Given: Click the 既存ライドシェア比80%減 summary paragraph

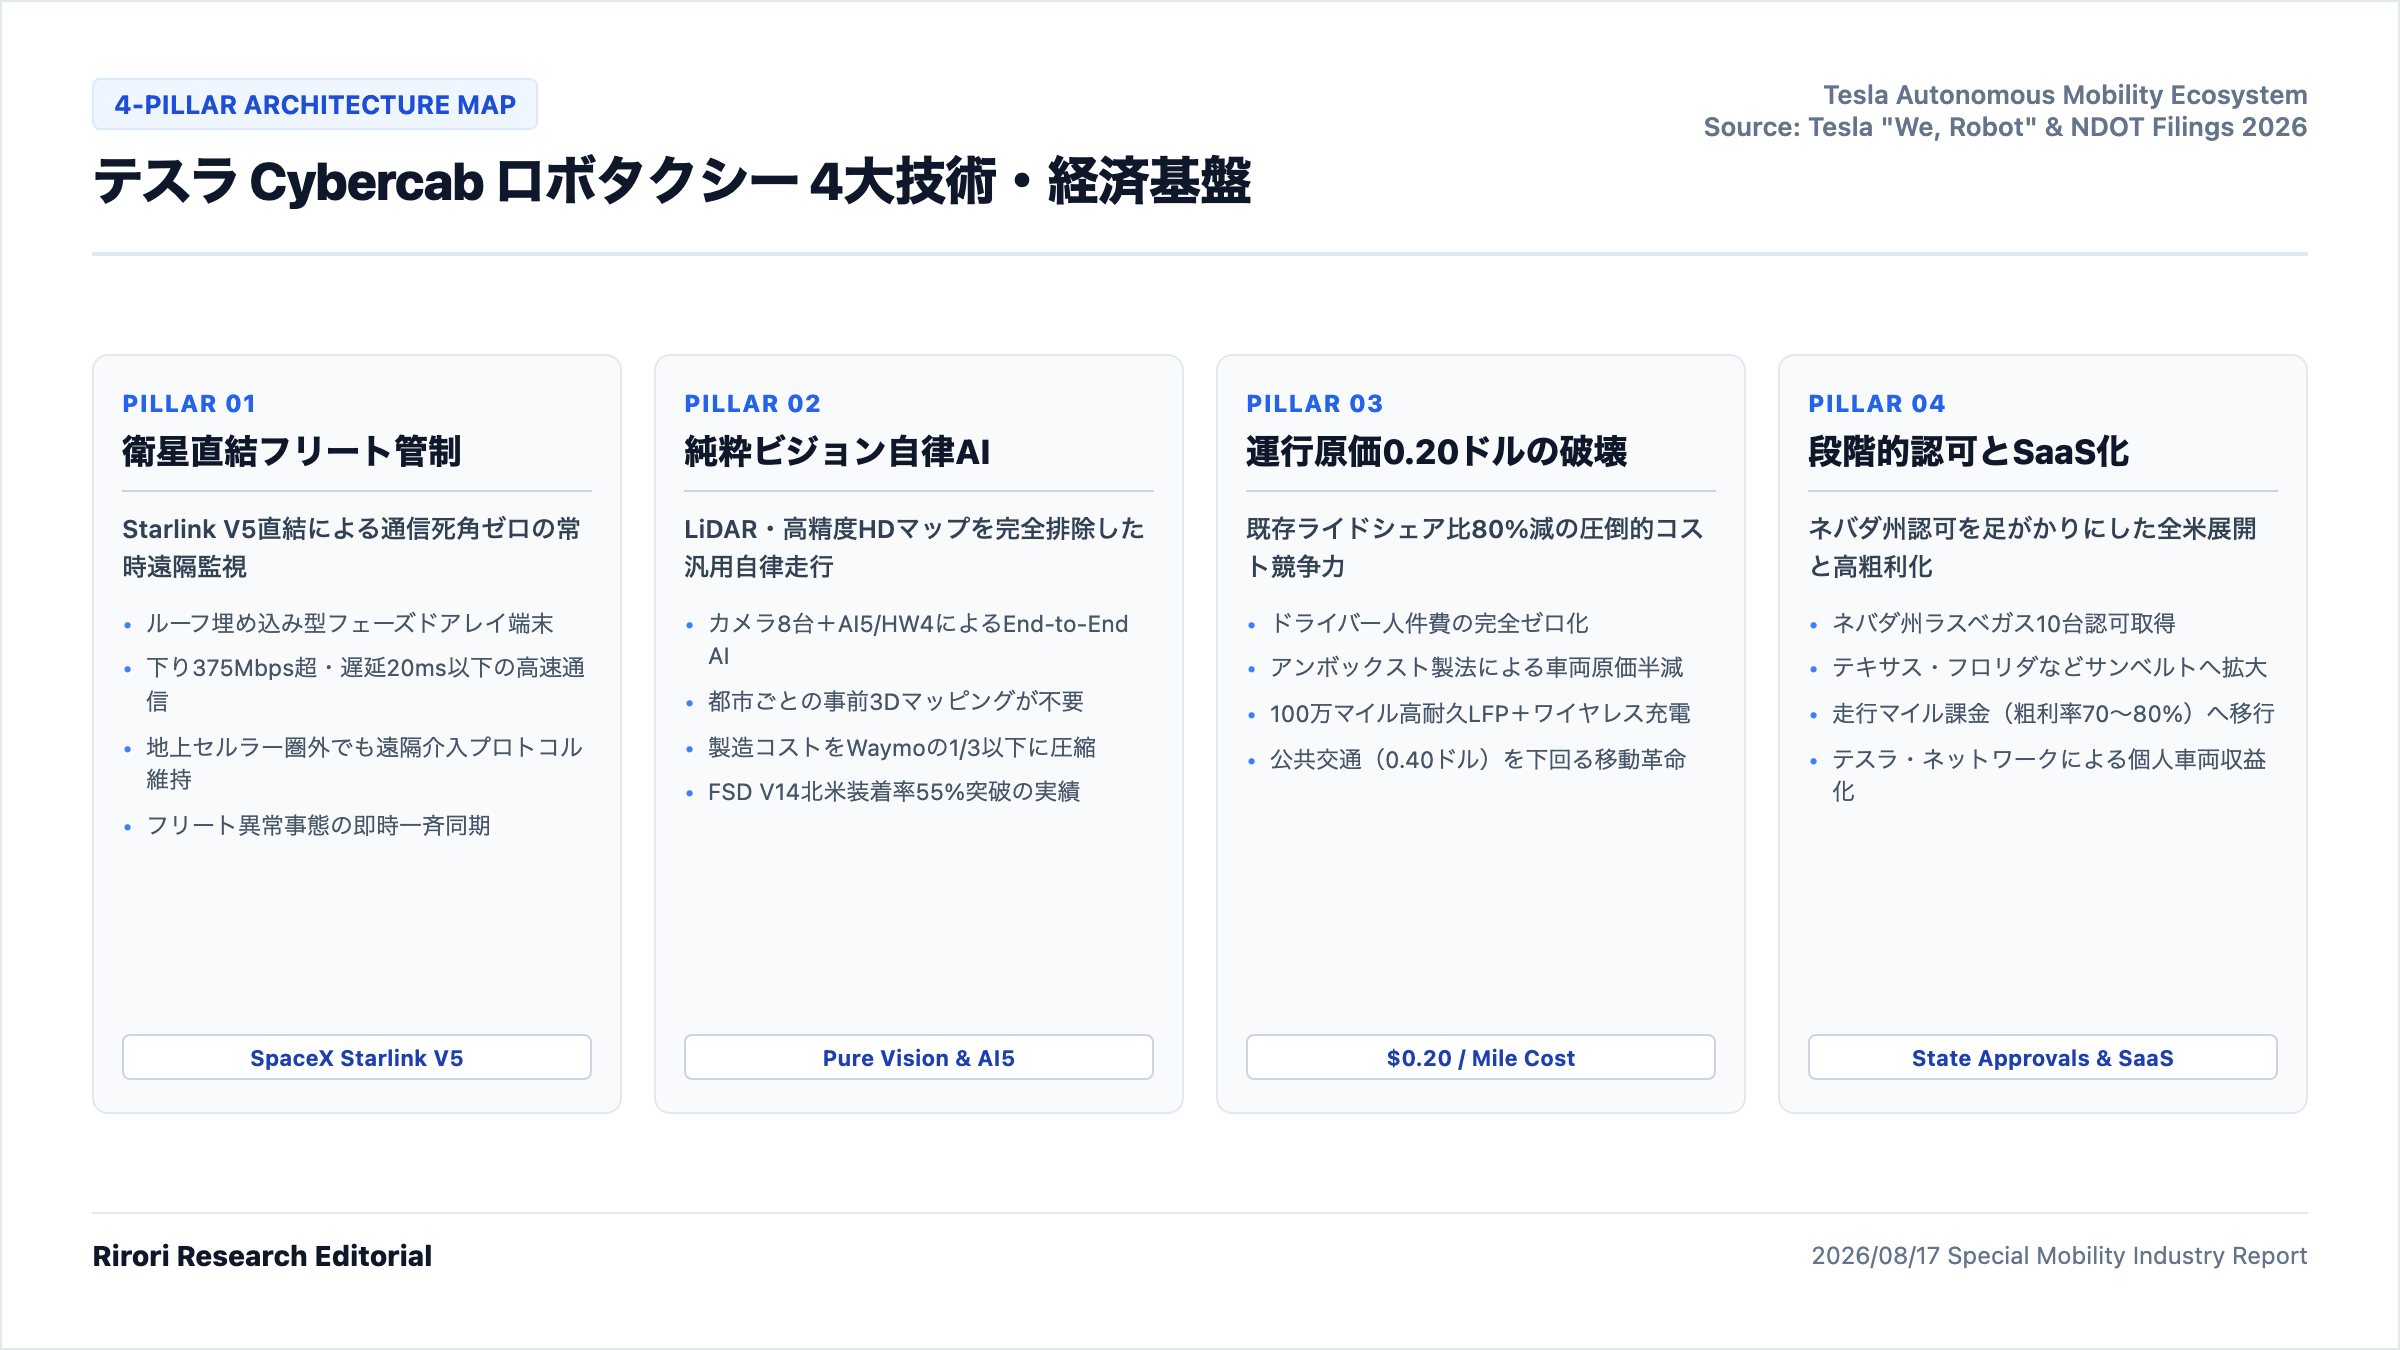Looking at the screenshot, I should [x=1475, y=547].
